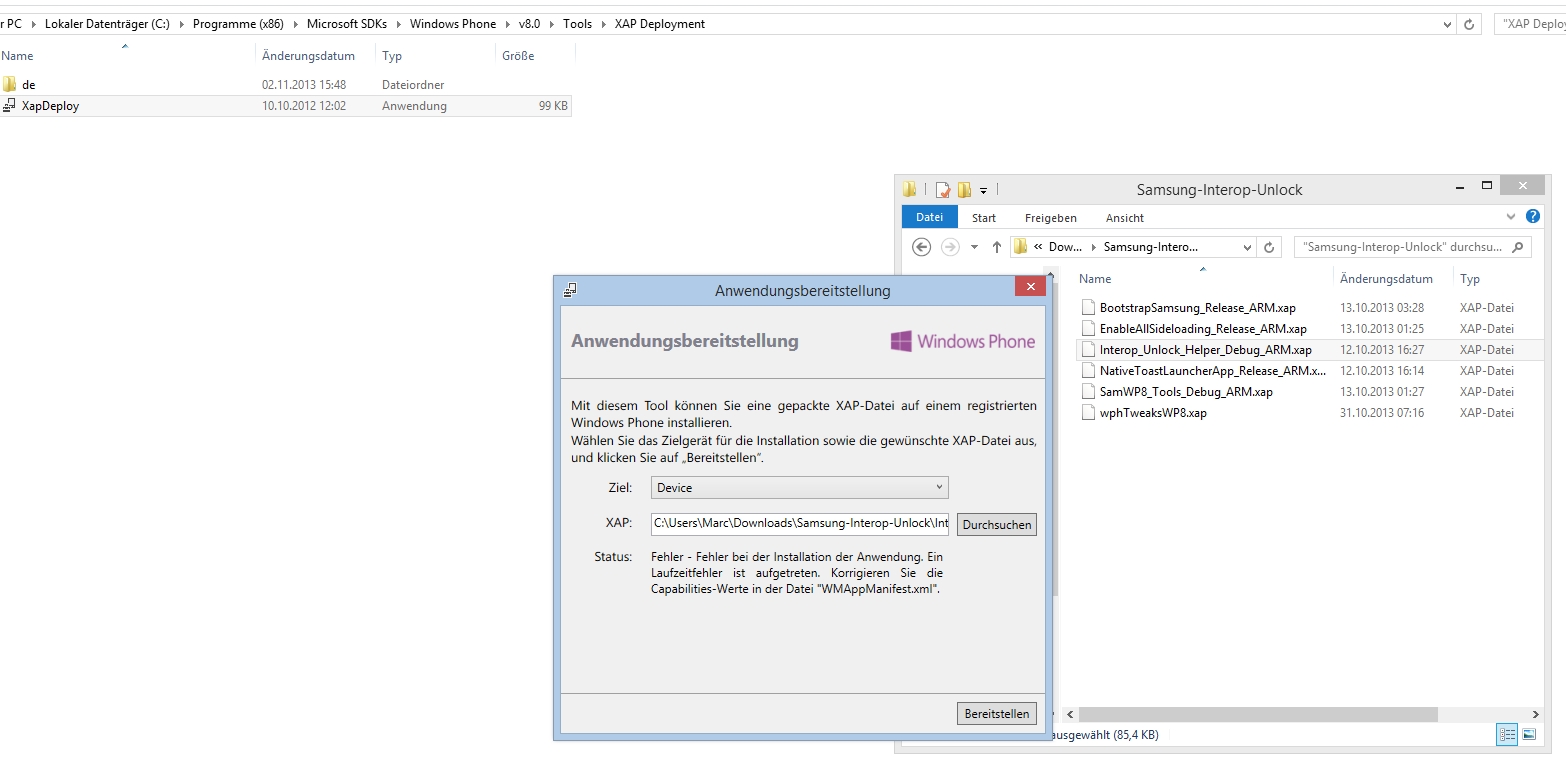Click the XapDeploy application icon
Viewport: 1566px width, 767px height.
10,105
